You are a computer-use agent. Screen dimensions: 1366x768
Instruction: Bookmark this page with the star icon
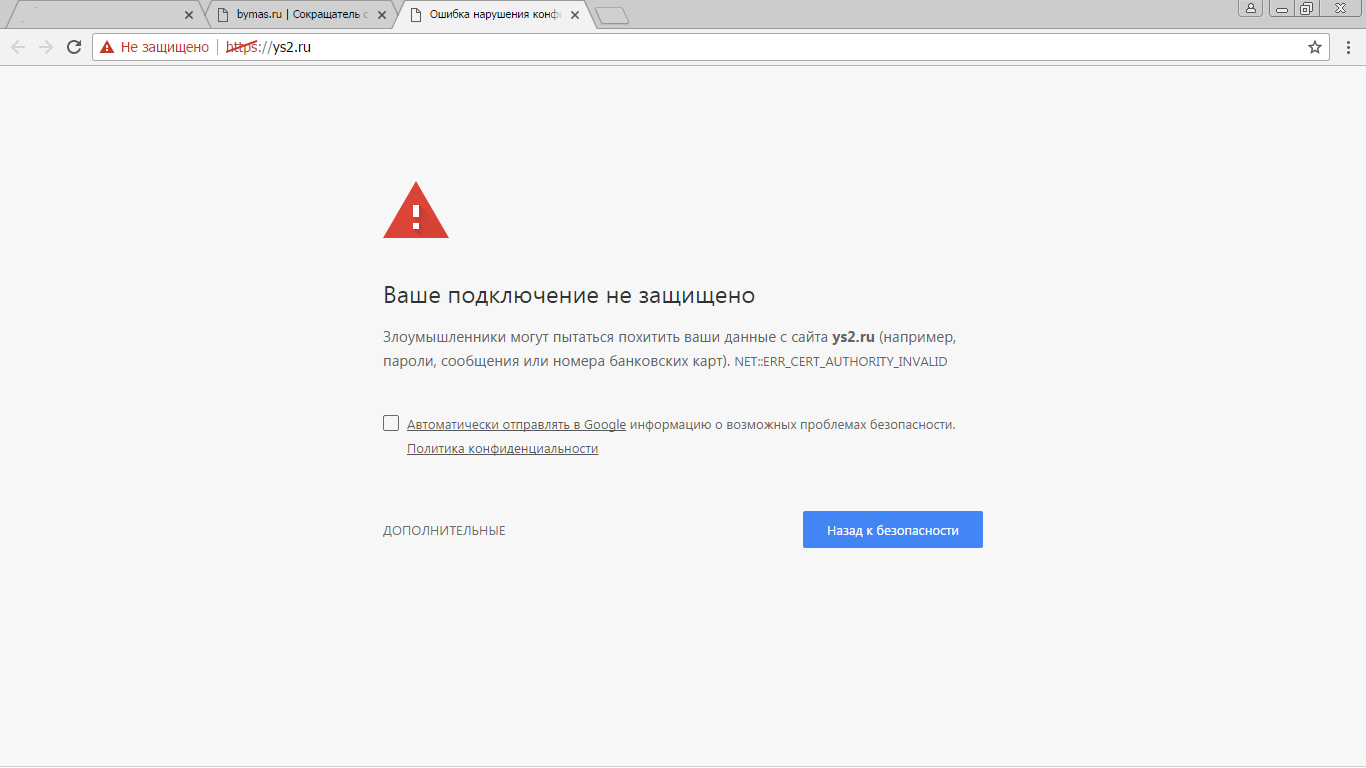click(x=1314, y=47)
